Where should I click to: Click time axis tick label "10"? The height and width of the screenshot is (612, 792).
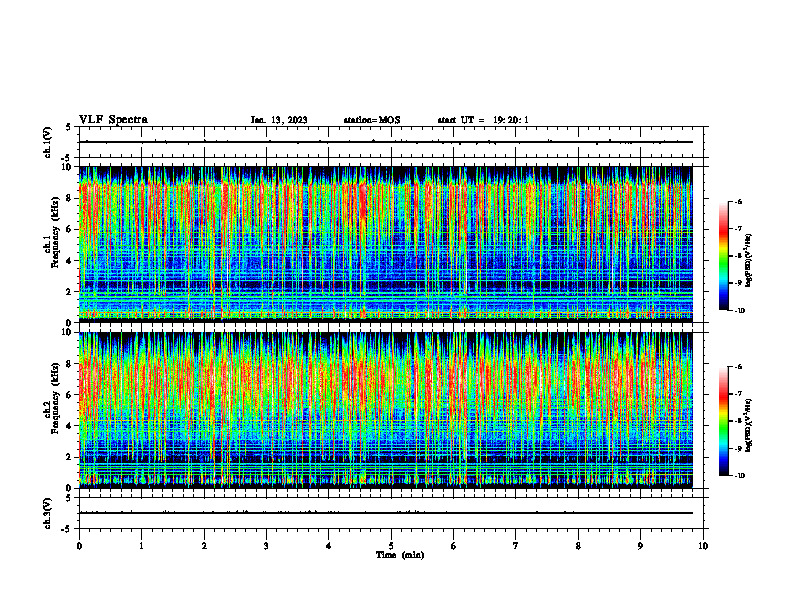pyautogui.click(x=703, y=546)
